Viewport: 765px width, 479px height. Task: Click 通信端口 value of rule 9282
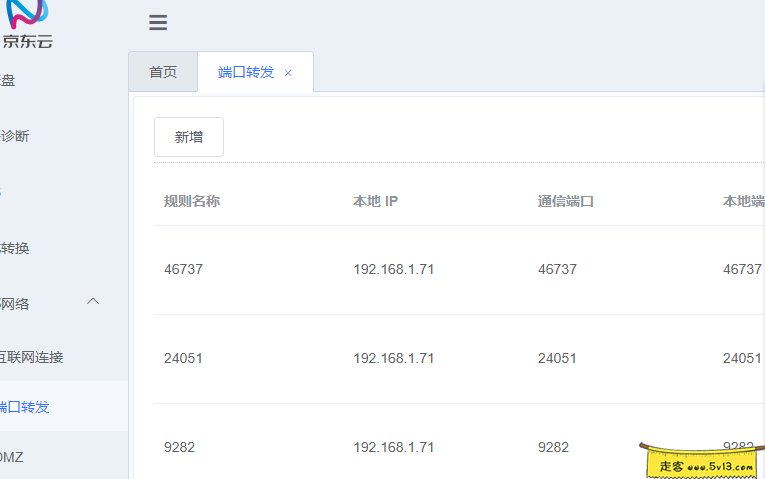(553, 447)
